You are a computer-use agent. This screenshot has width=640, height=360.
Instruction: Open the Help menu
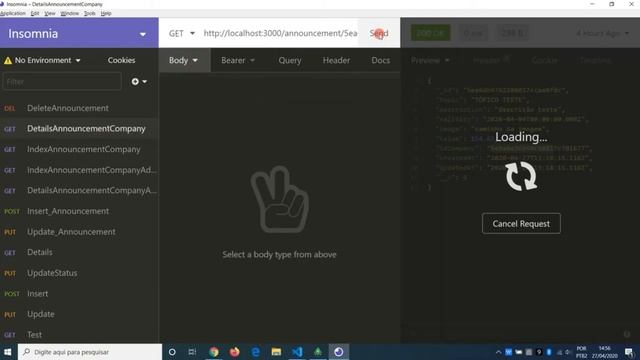coord(106,13)
